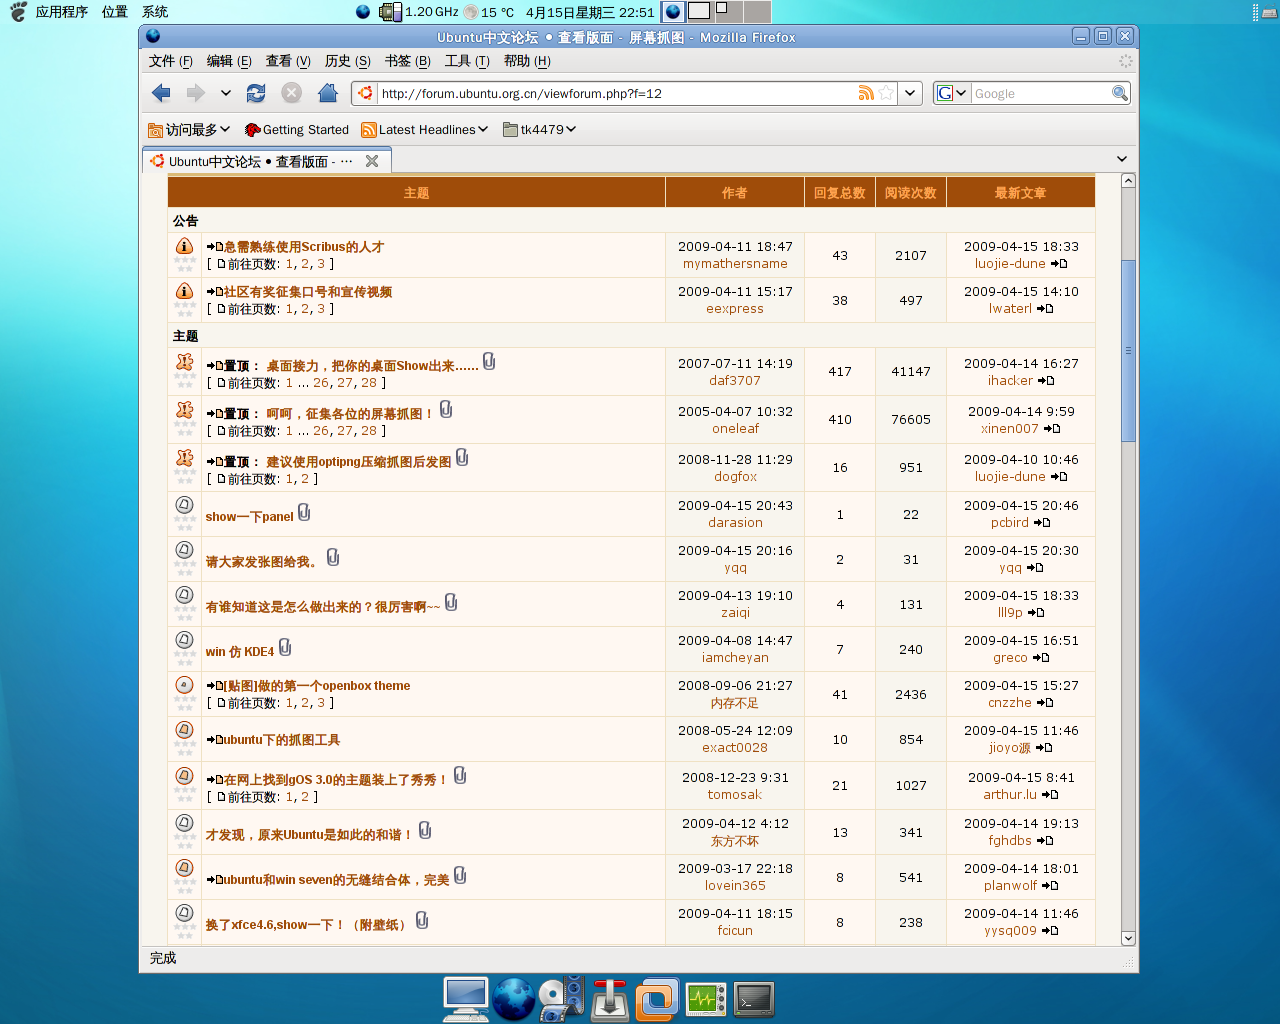The width and height of the screenshot is (1280, 1024).
Task: Jump to latest post by xinen007
Action: [1052, 429]
